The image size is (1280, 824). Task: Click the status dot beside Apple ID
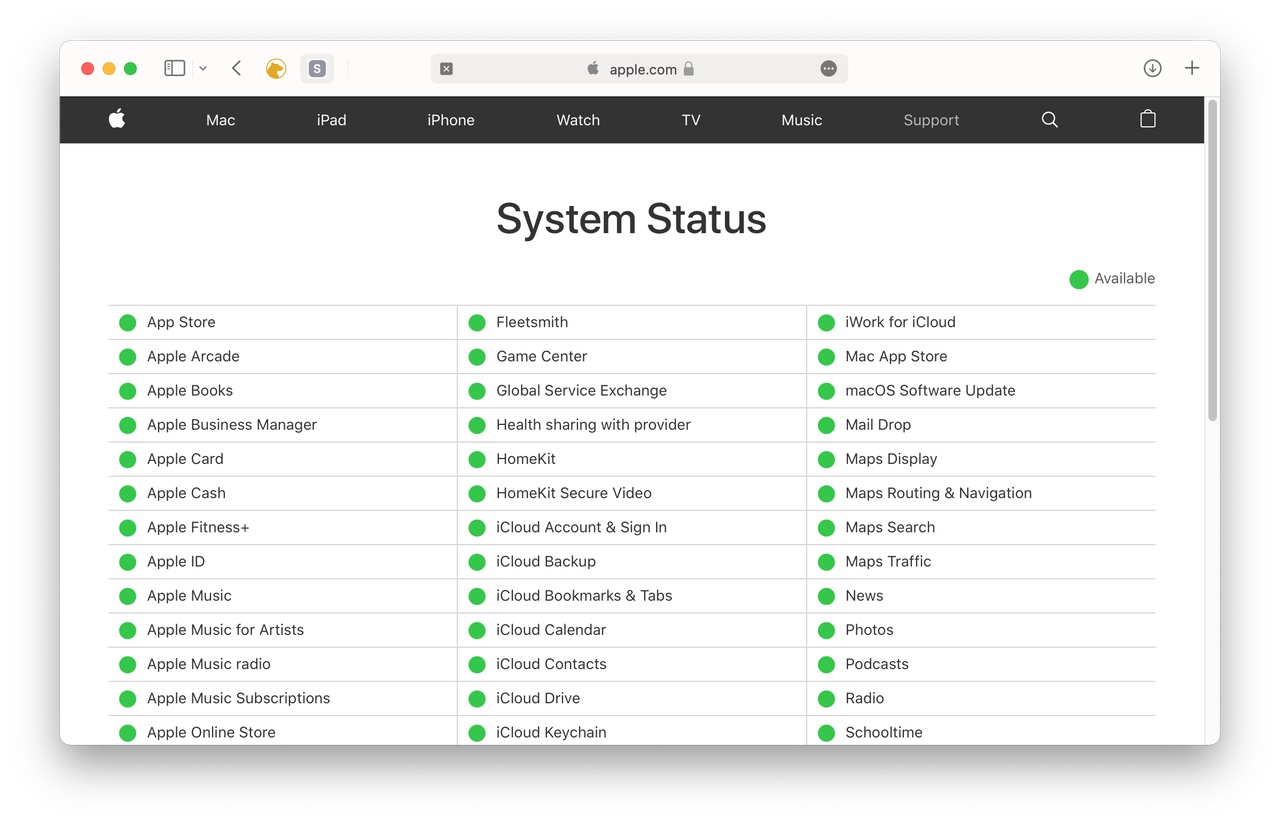click(128, 562)
